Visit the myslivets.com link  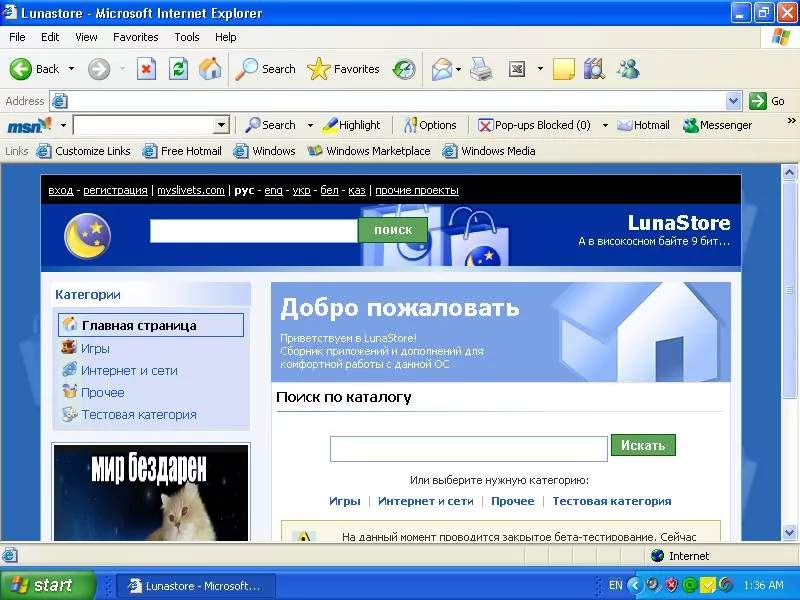pyautogui.click(x=191, y=190)
